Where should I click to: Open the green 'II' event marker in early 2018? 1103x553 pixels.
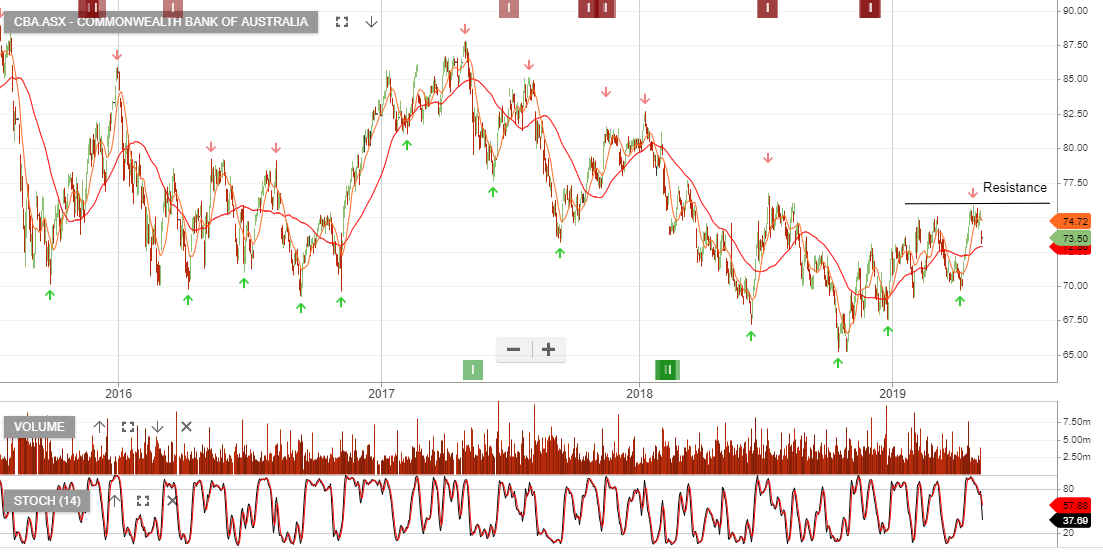[668, 369]
